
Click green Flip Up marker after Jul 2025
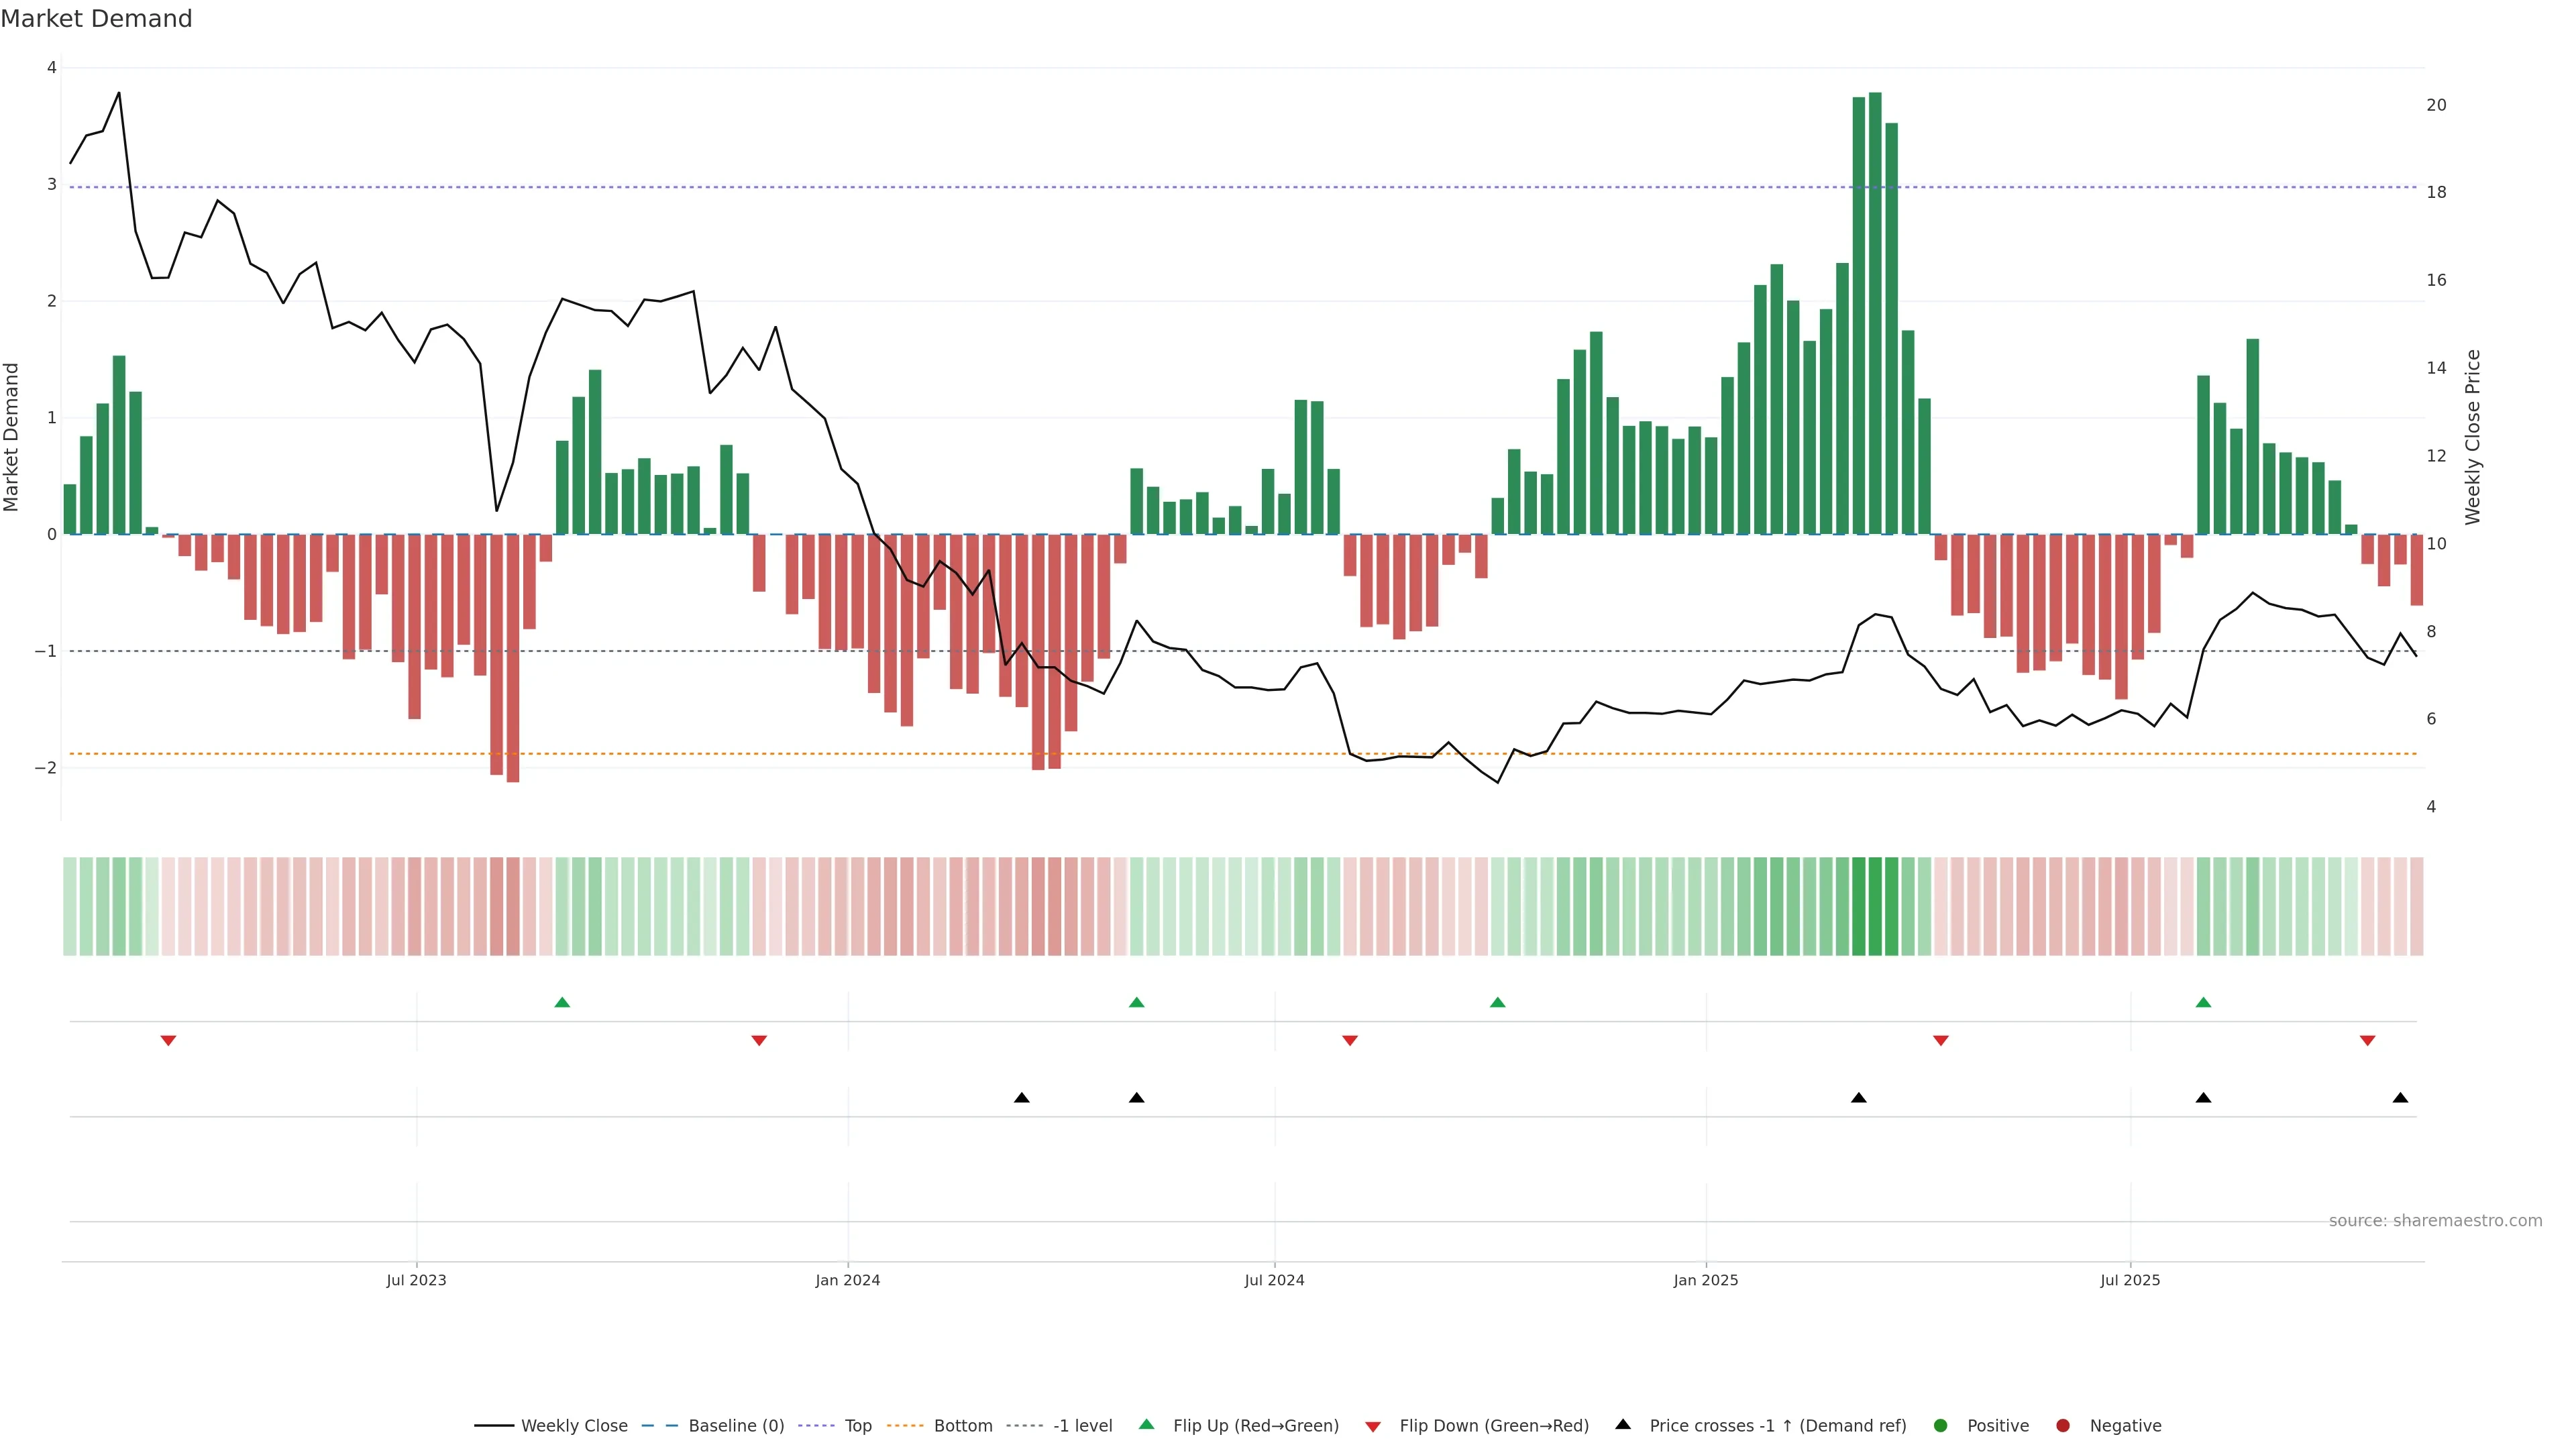2203,1003
